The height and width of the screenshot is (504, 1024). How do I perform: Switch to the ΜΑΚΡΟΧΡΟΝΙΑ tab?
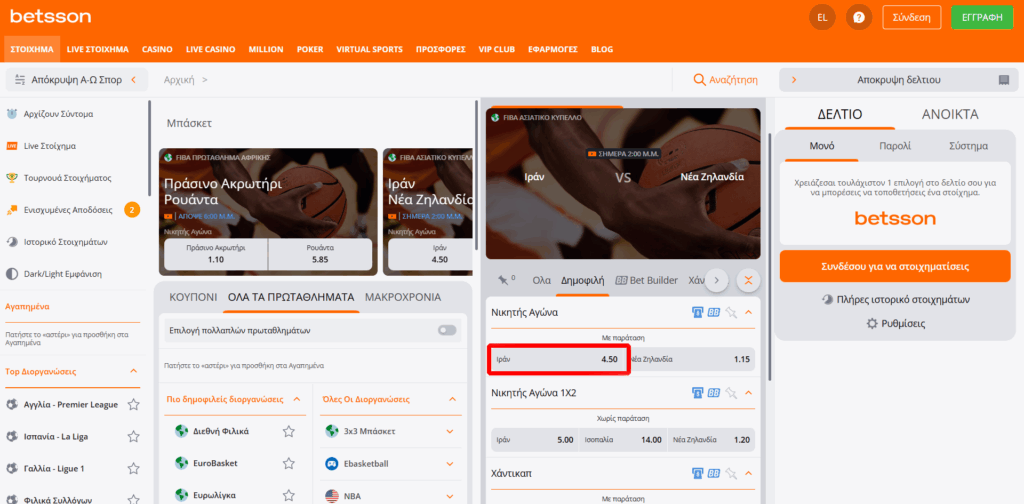pyautogui.click(x=403, y=297)
